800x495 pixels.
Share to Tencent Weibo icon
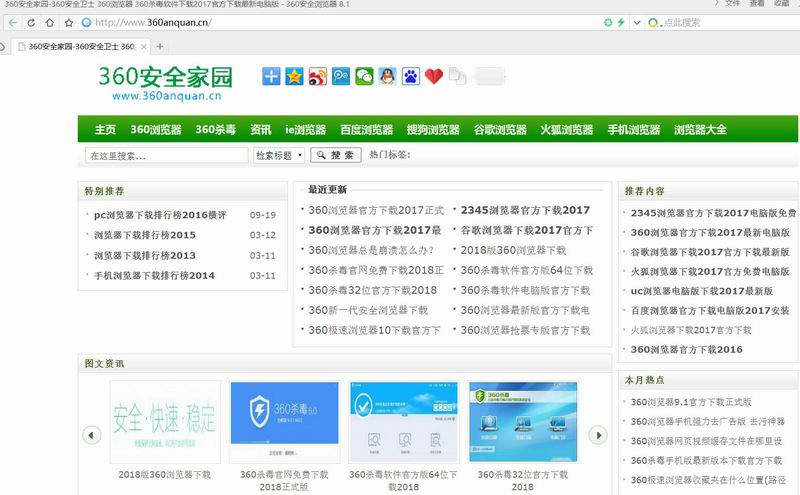(x=341, y=77)
